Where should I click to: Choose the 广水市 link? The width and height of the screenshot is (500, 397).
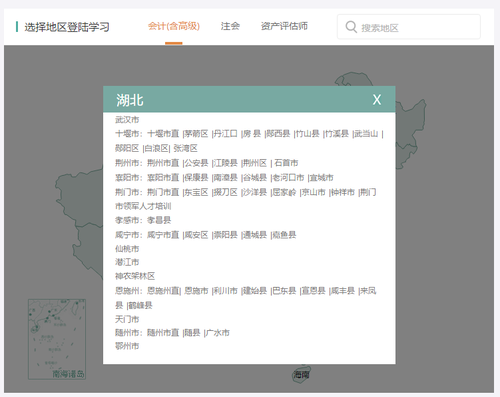pyautogui.click(x=218, y=333)
